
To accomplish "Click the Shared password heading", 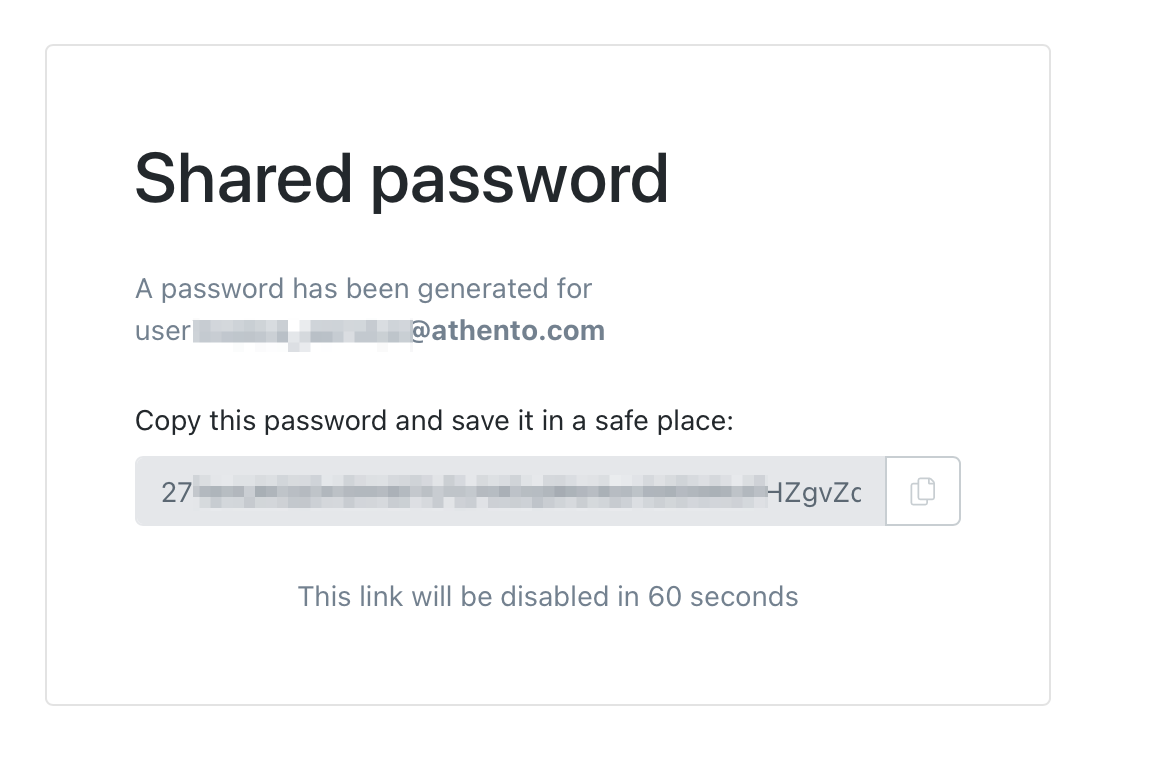I will tap(402, 178).
